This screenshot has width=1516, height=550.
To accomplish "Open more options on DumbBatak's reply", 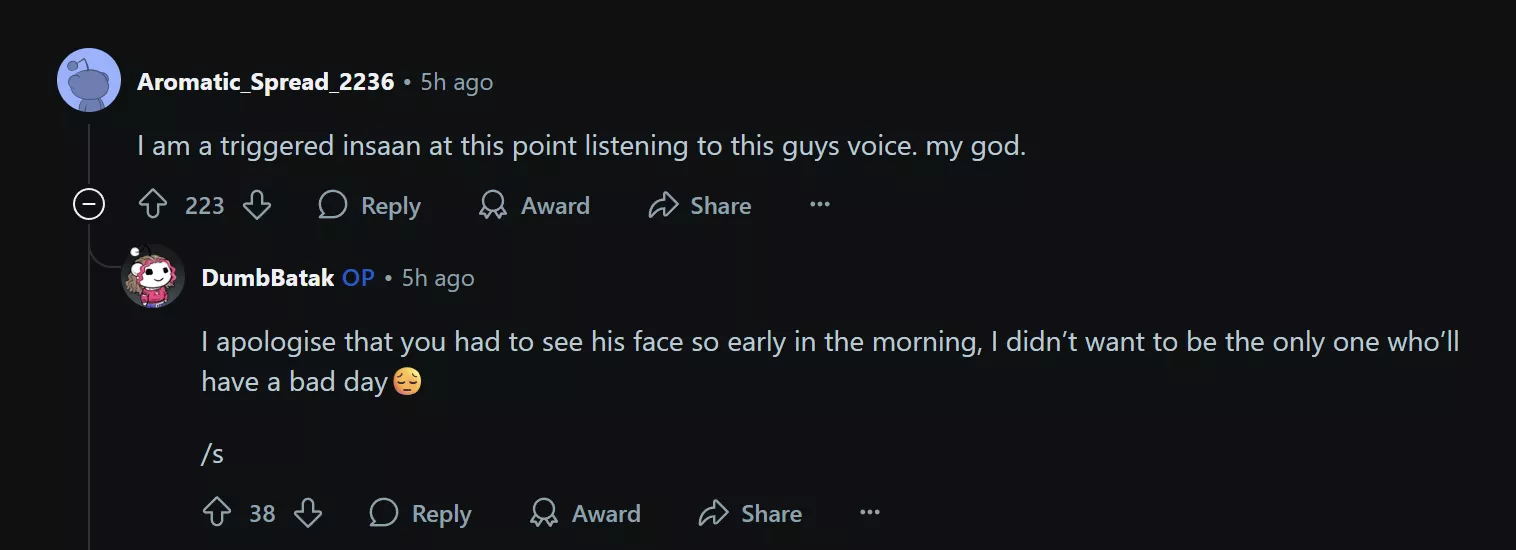I will (870, 514).
